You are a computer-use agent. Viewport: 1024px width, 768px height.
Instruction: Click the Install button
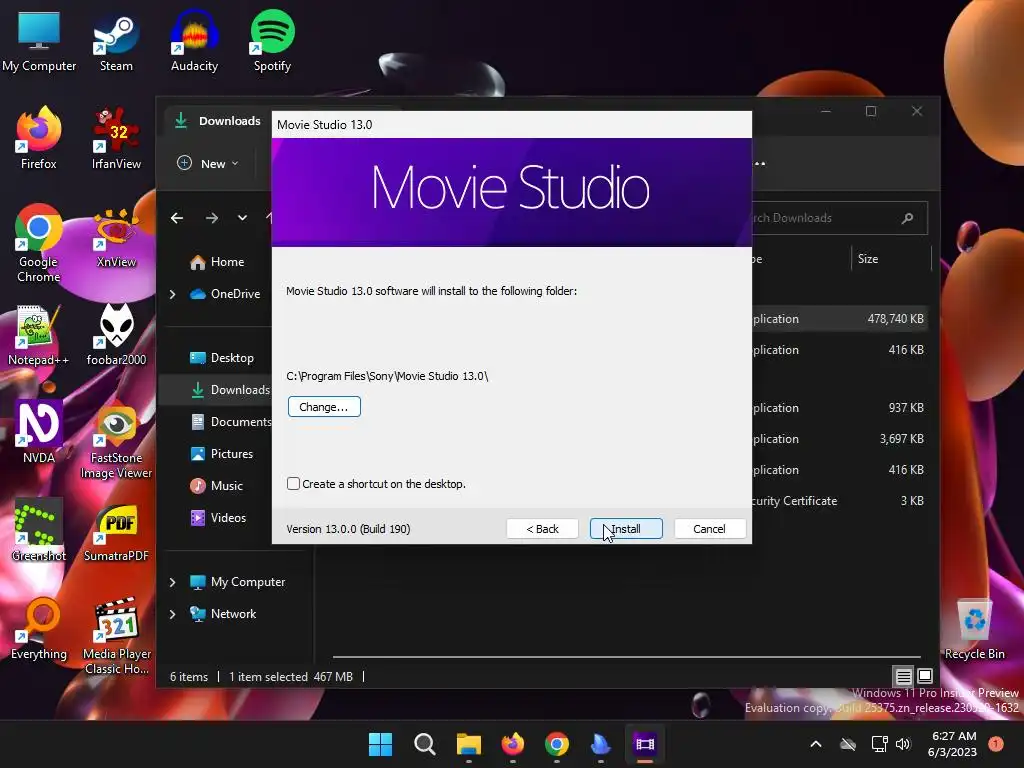626,529
